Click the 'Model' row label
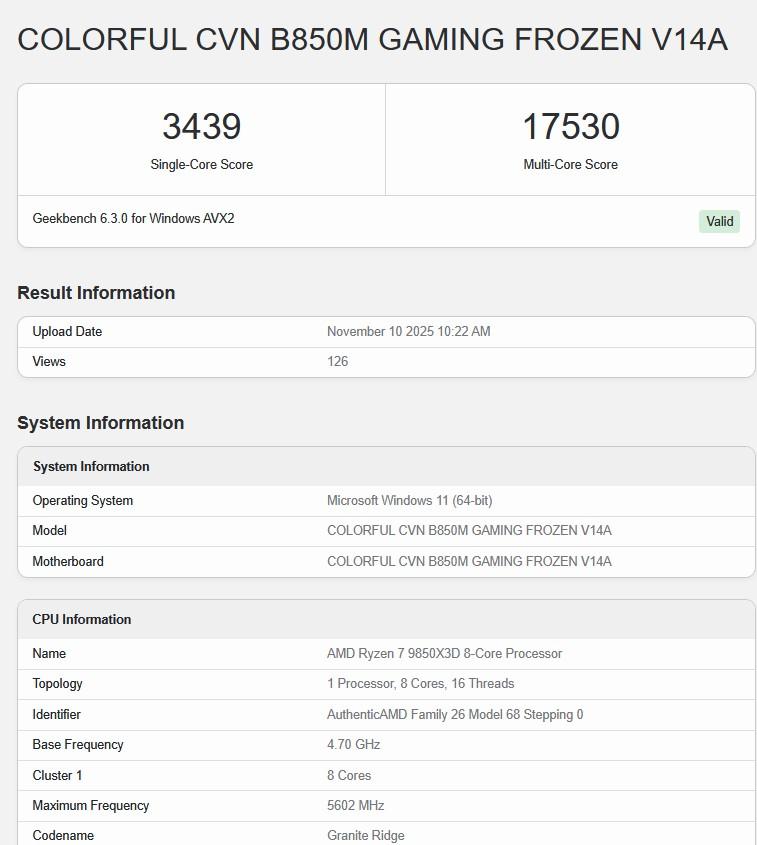The image size is (757, 845). coord(50,531)
